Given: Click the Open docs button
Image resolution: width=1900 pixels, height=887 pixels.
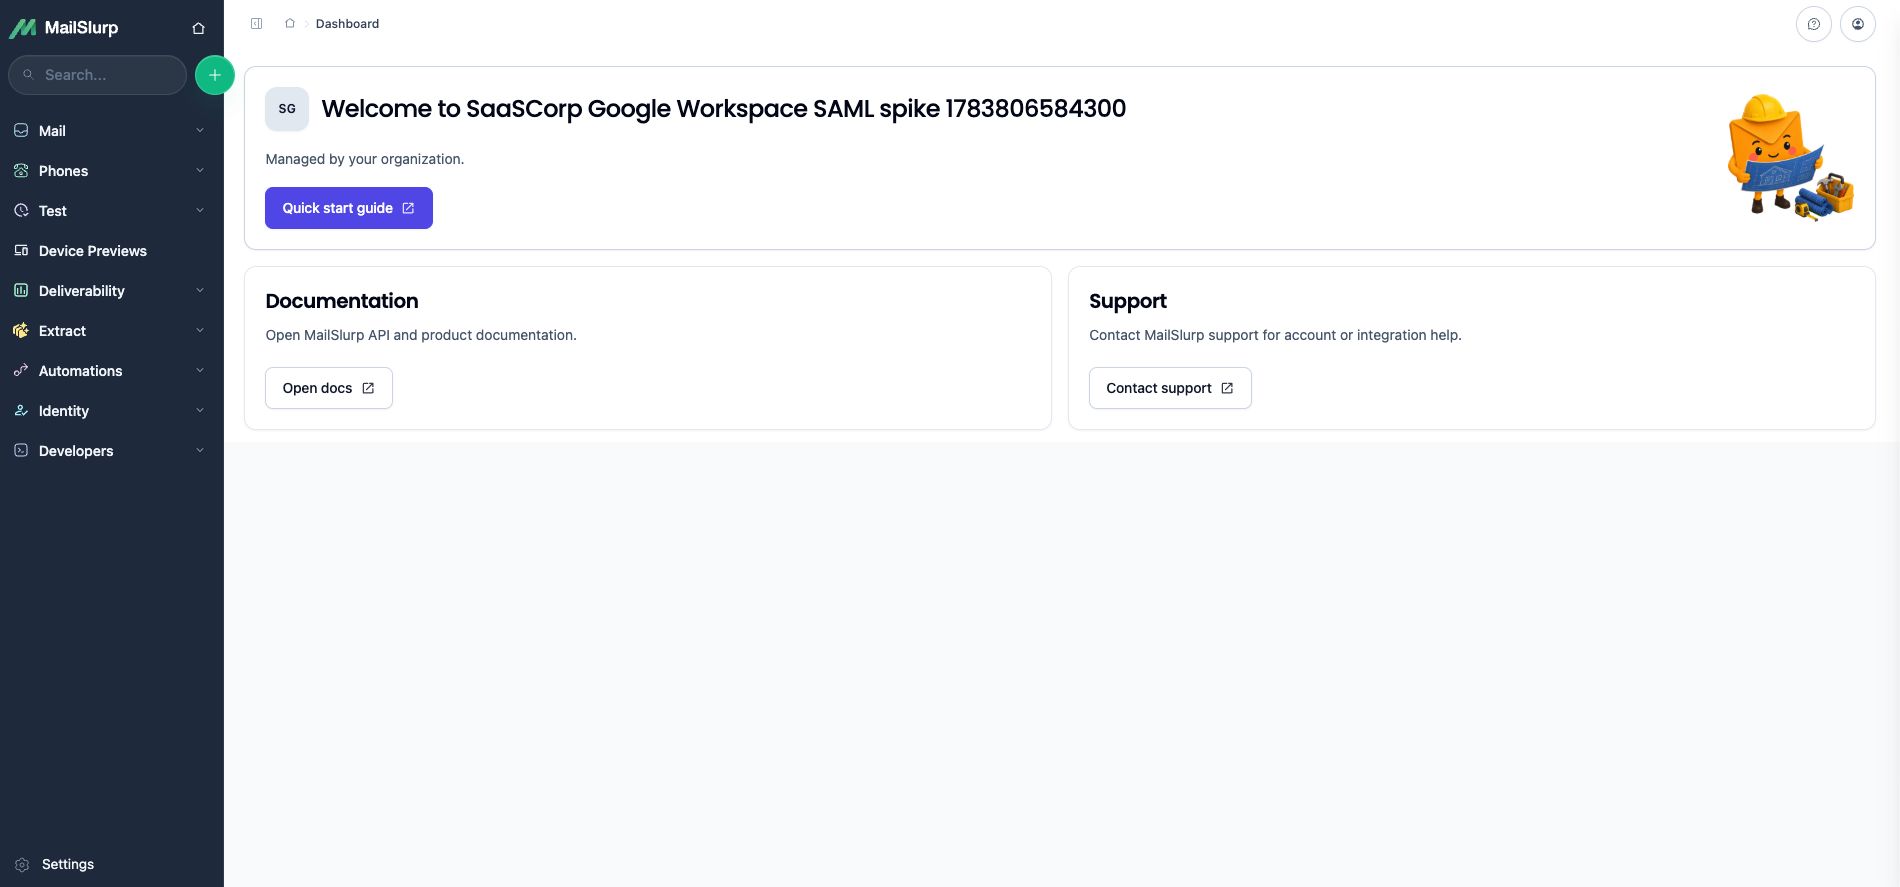Looking at the screenshot, I should [x=329, y=388].
